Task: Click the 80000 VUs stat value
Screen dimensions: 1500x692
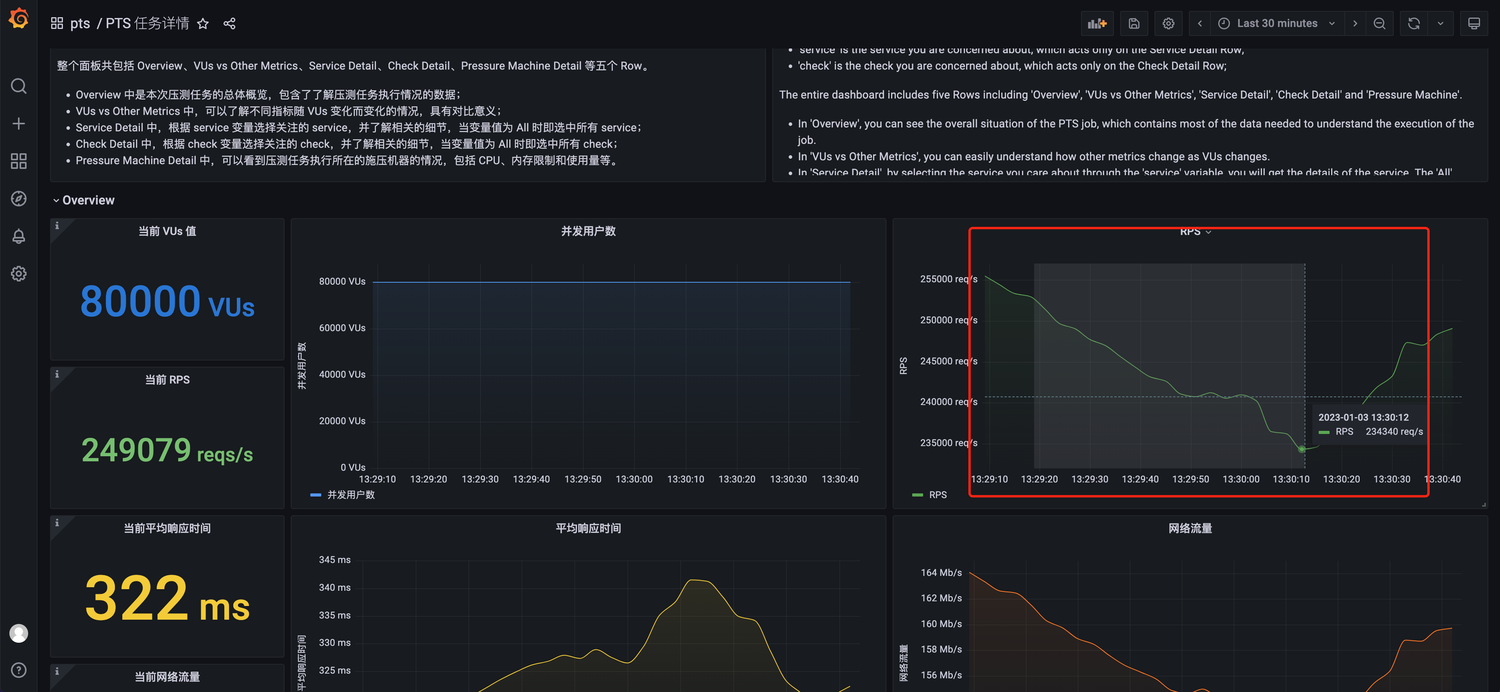Action: 167,302
